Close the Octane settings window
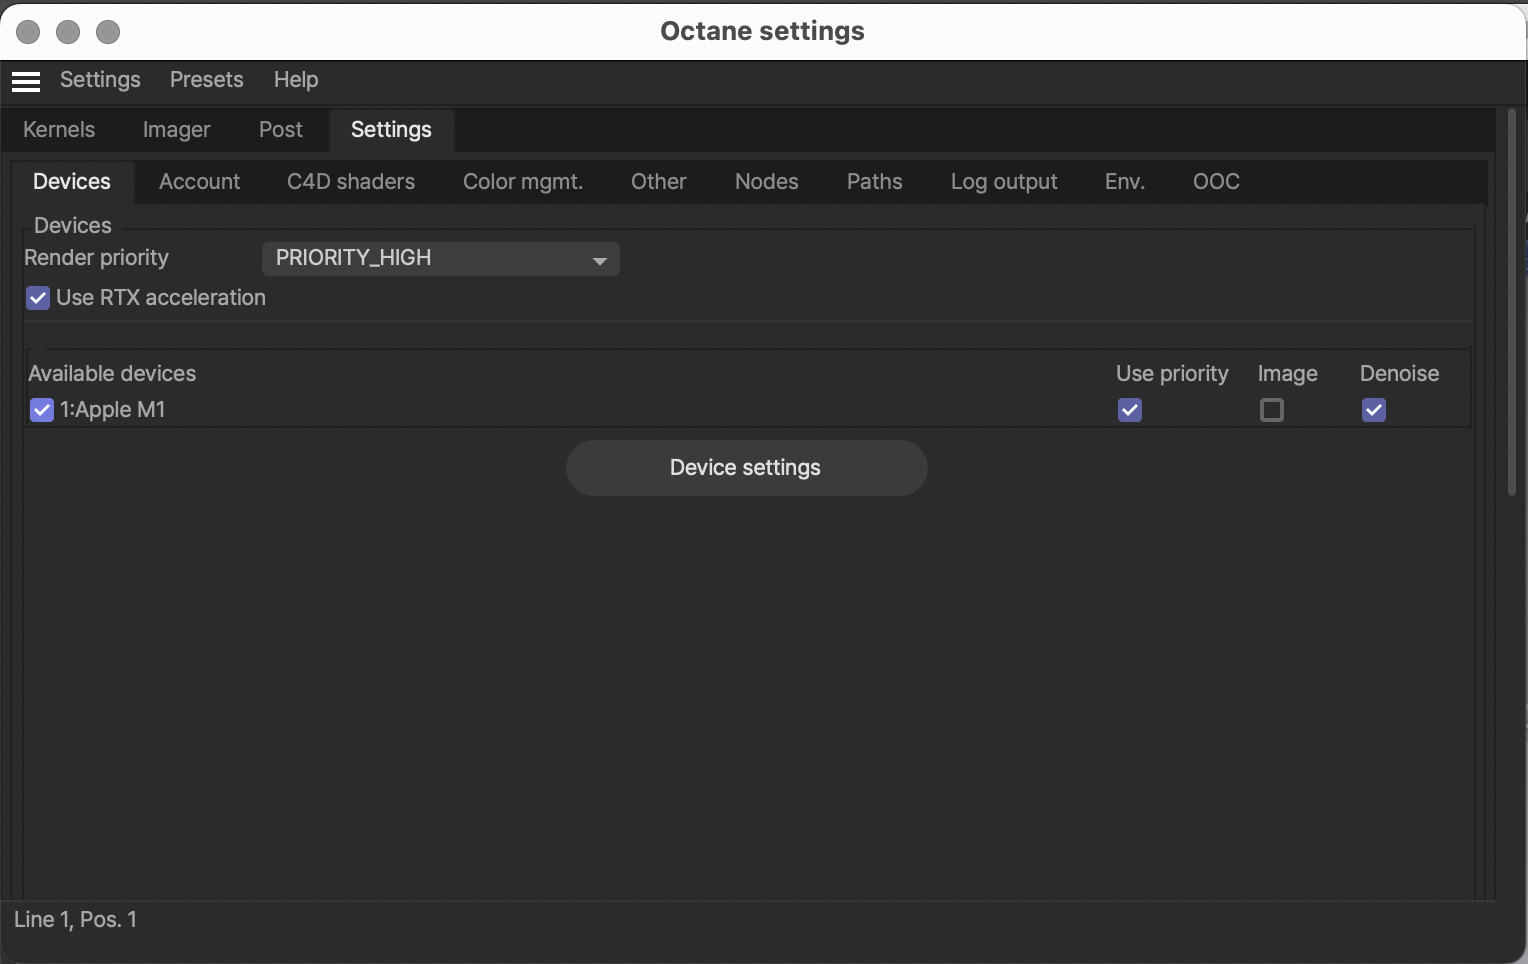1528x964 pixels. click(28, 32)
